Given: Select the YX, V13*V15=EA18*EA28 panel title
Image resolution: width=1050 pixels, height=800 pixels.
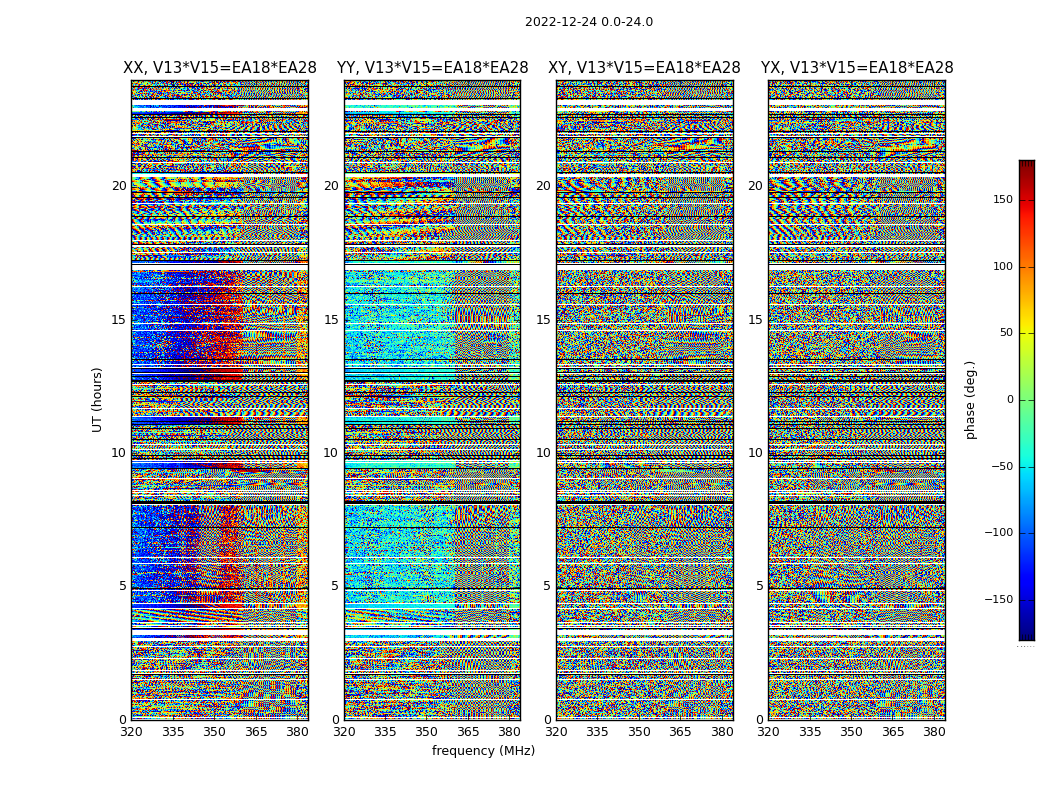Looking at the screenshot, I should point(857,68).
